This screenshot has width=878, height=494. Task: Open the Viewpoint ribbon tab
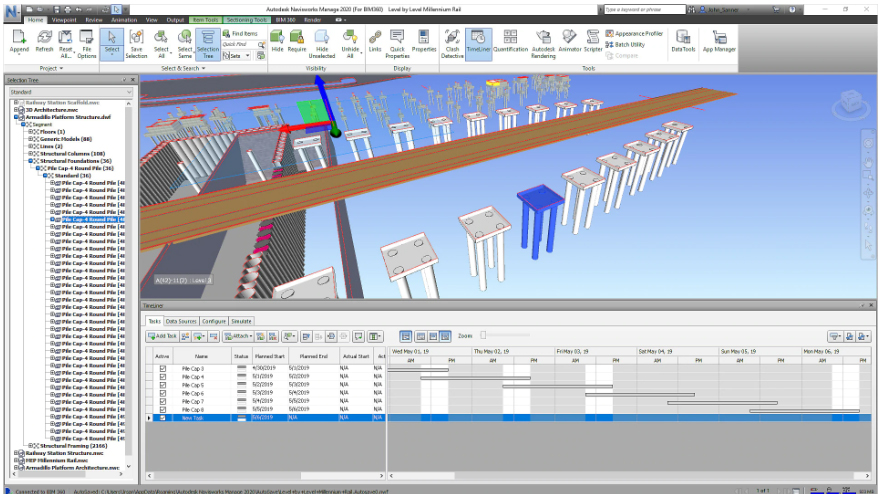pos(64,20)
